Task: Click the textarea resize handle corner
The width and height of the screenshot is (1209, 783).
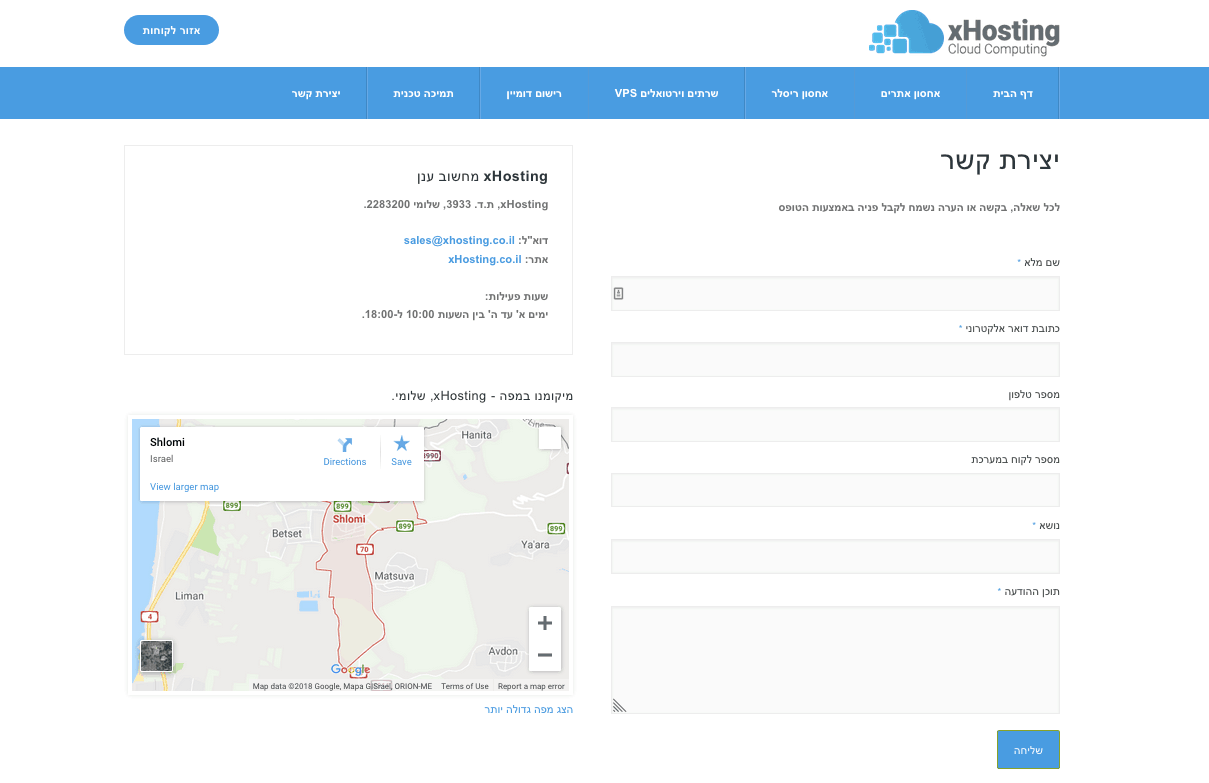Action: click(619, 705)
